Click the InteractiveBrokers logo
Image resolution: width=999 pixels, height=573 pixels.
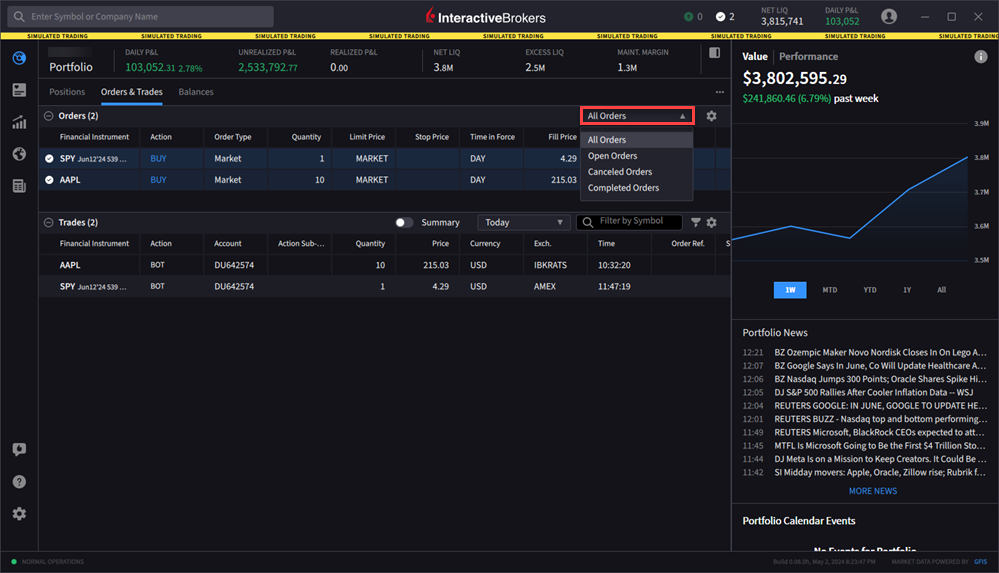pyautogui.click(x=485, y=17)
